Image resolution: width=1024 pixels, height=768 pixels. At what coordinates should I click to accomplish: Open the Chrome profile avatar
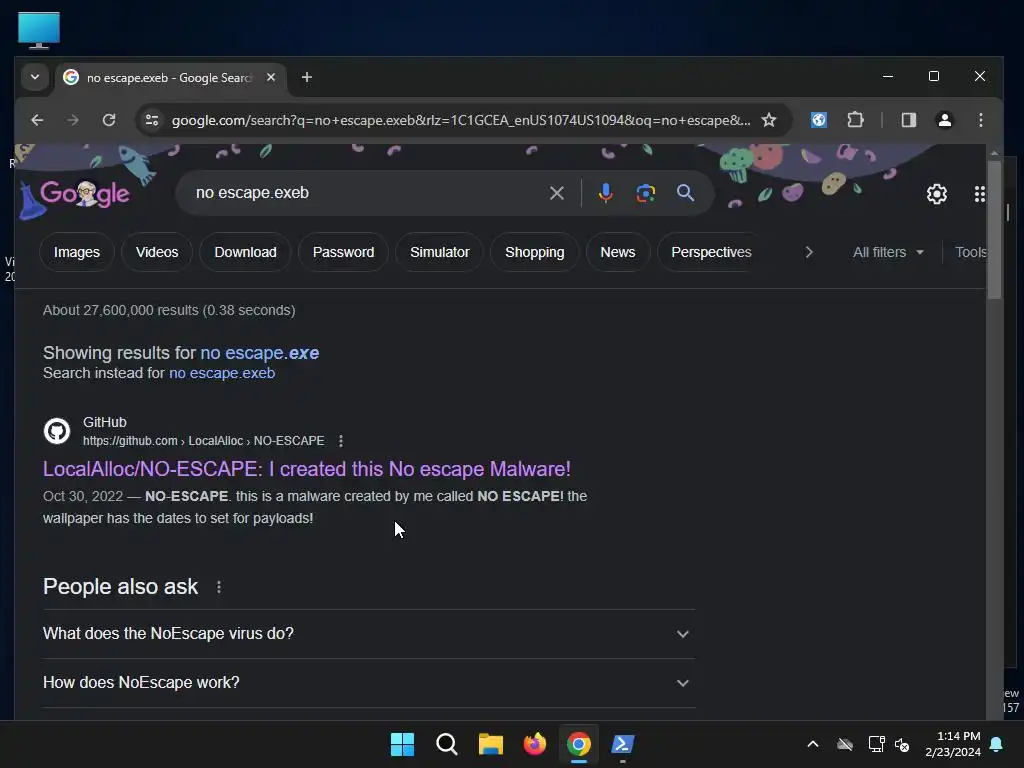pyautogui.click(x=944, y=120)
